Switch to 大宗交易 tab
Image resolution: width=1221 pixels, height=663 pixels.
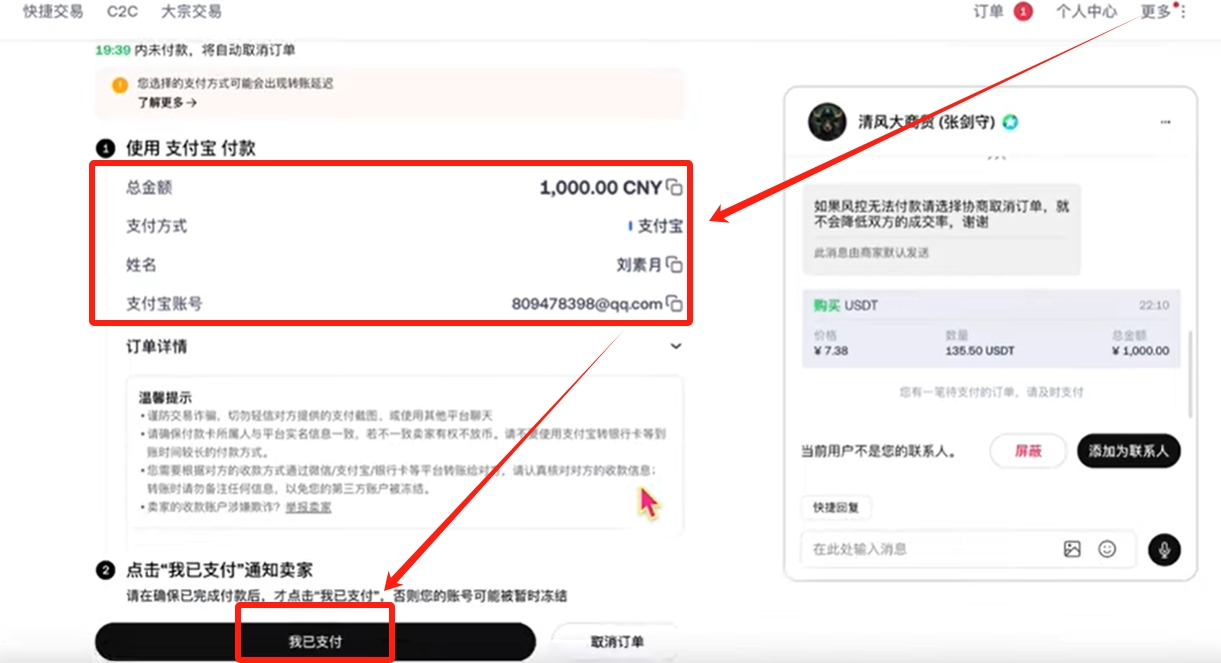191,12
